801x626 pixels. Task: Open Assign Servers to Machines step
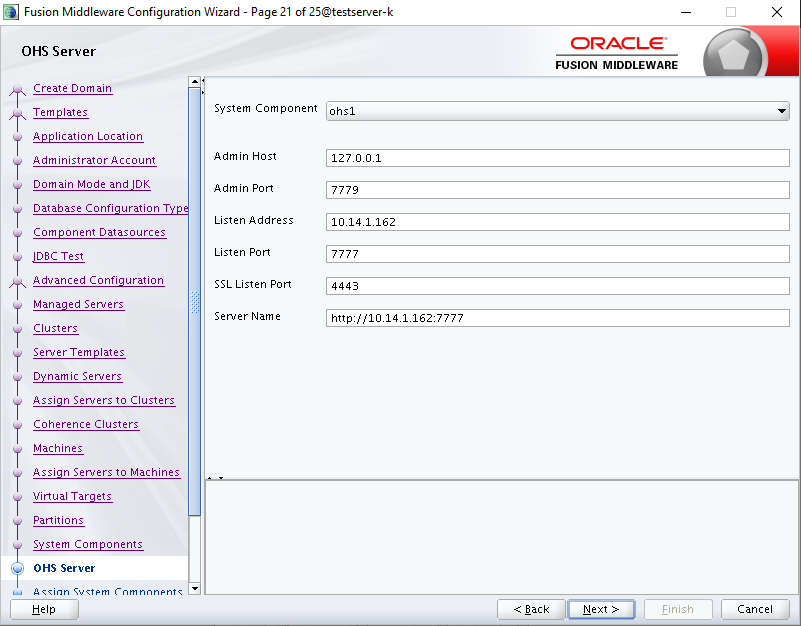coord(106,473)
